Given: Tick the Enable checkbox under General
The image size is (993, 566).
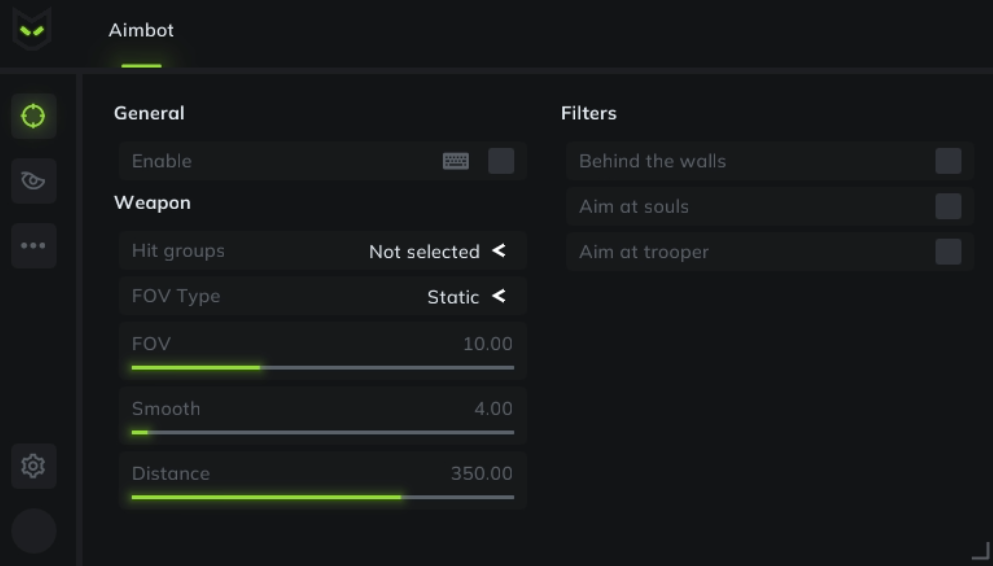Looking at the screenshot, I should tap(501, 161).
